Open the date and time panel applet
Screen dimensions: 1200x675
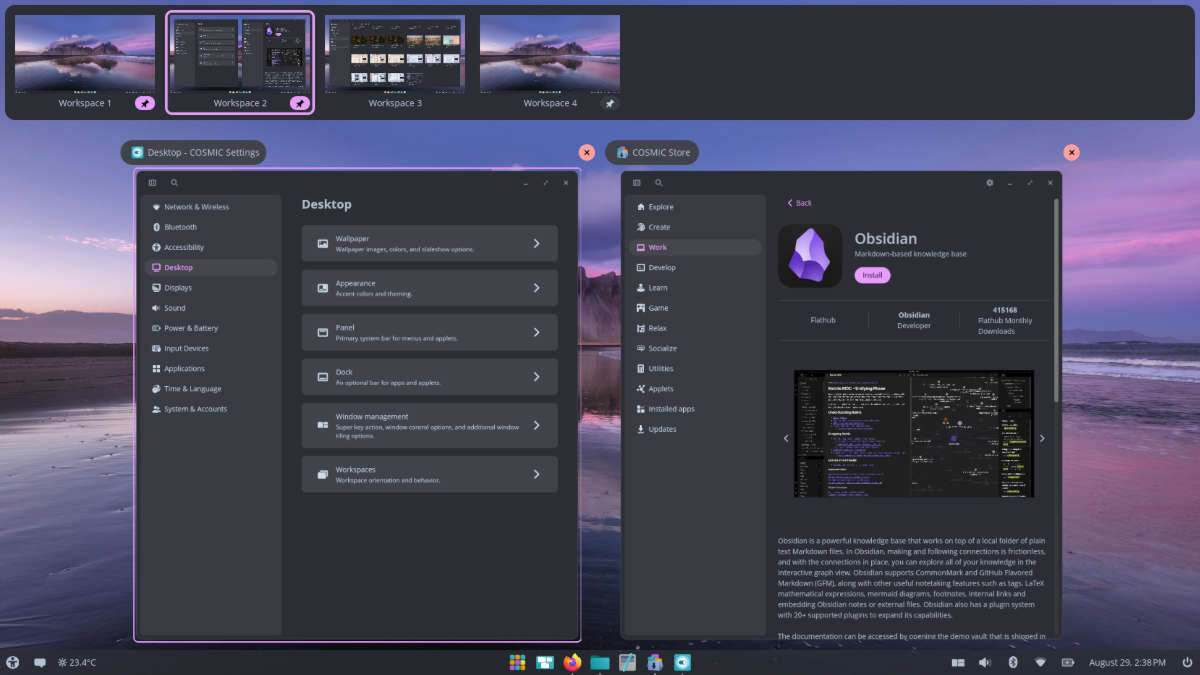1126,662
